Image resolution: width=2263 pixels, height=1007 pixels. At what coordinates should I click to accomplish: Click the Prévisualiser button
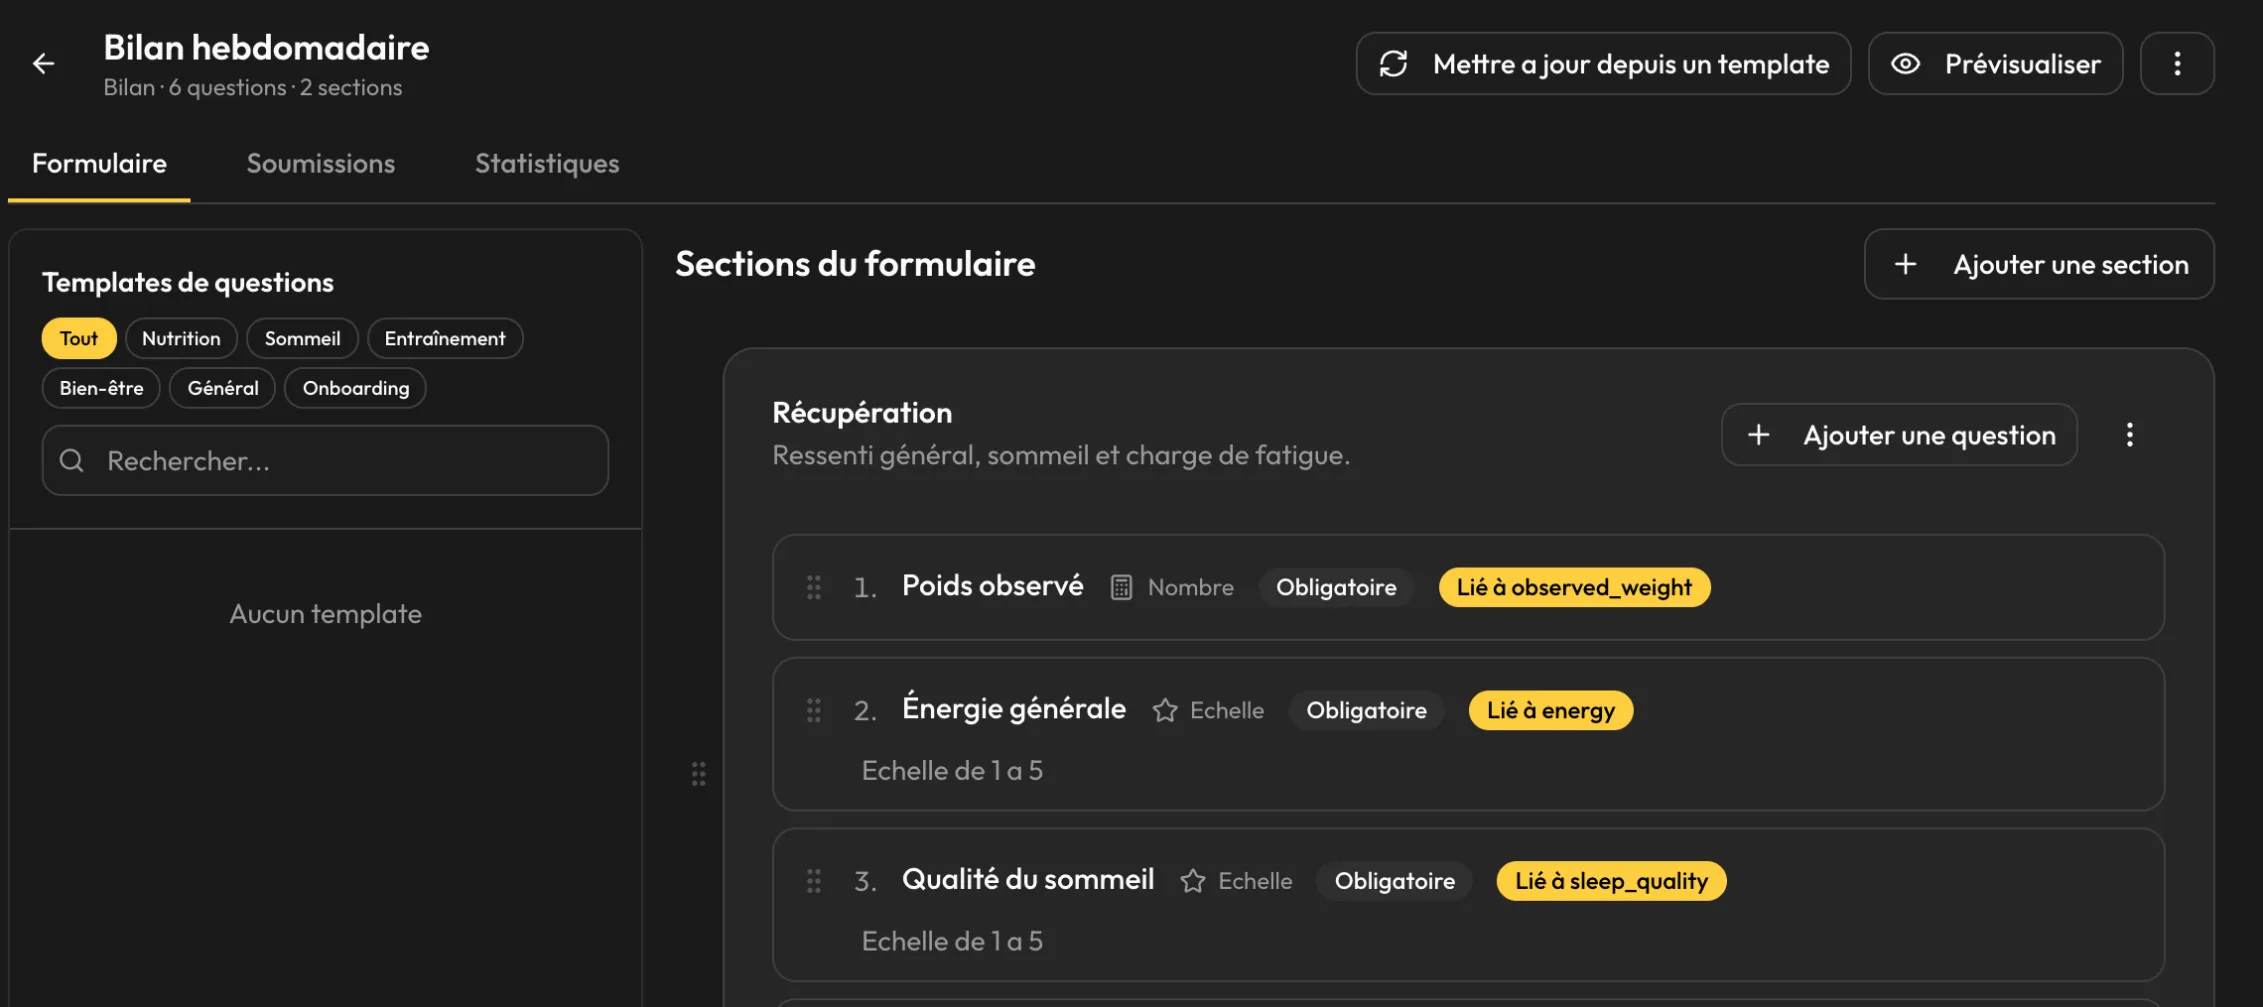[x=1995, y=64]
